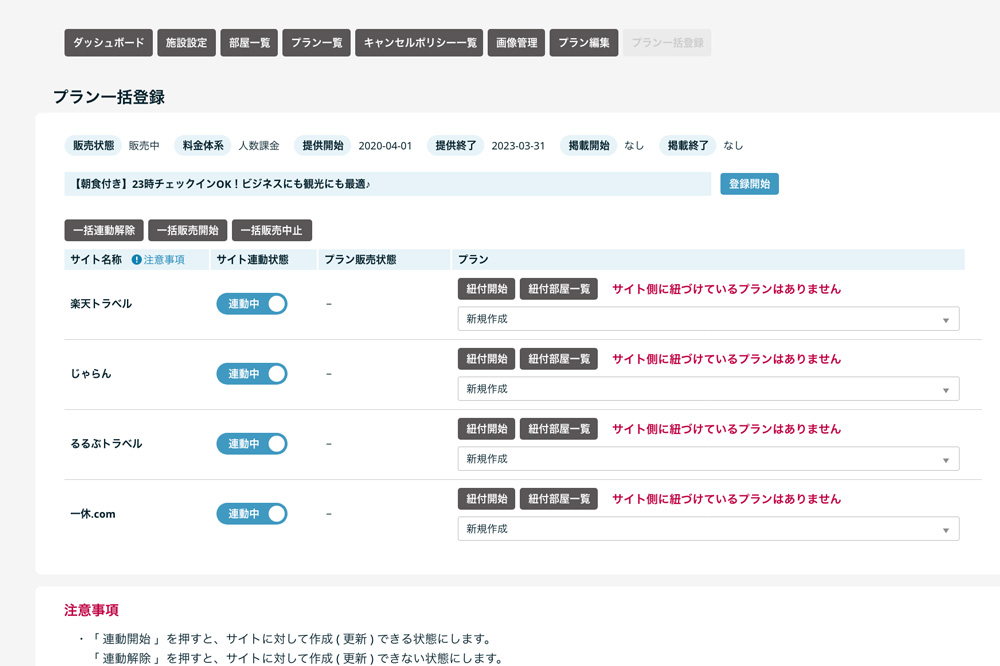Open 新規作成 dropdown for 楽天トラベル
The image size is (1000, 666).
pos(707,319)
